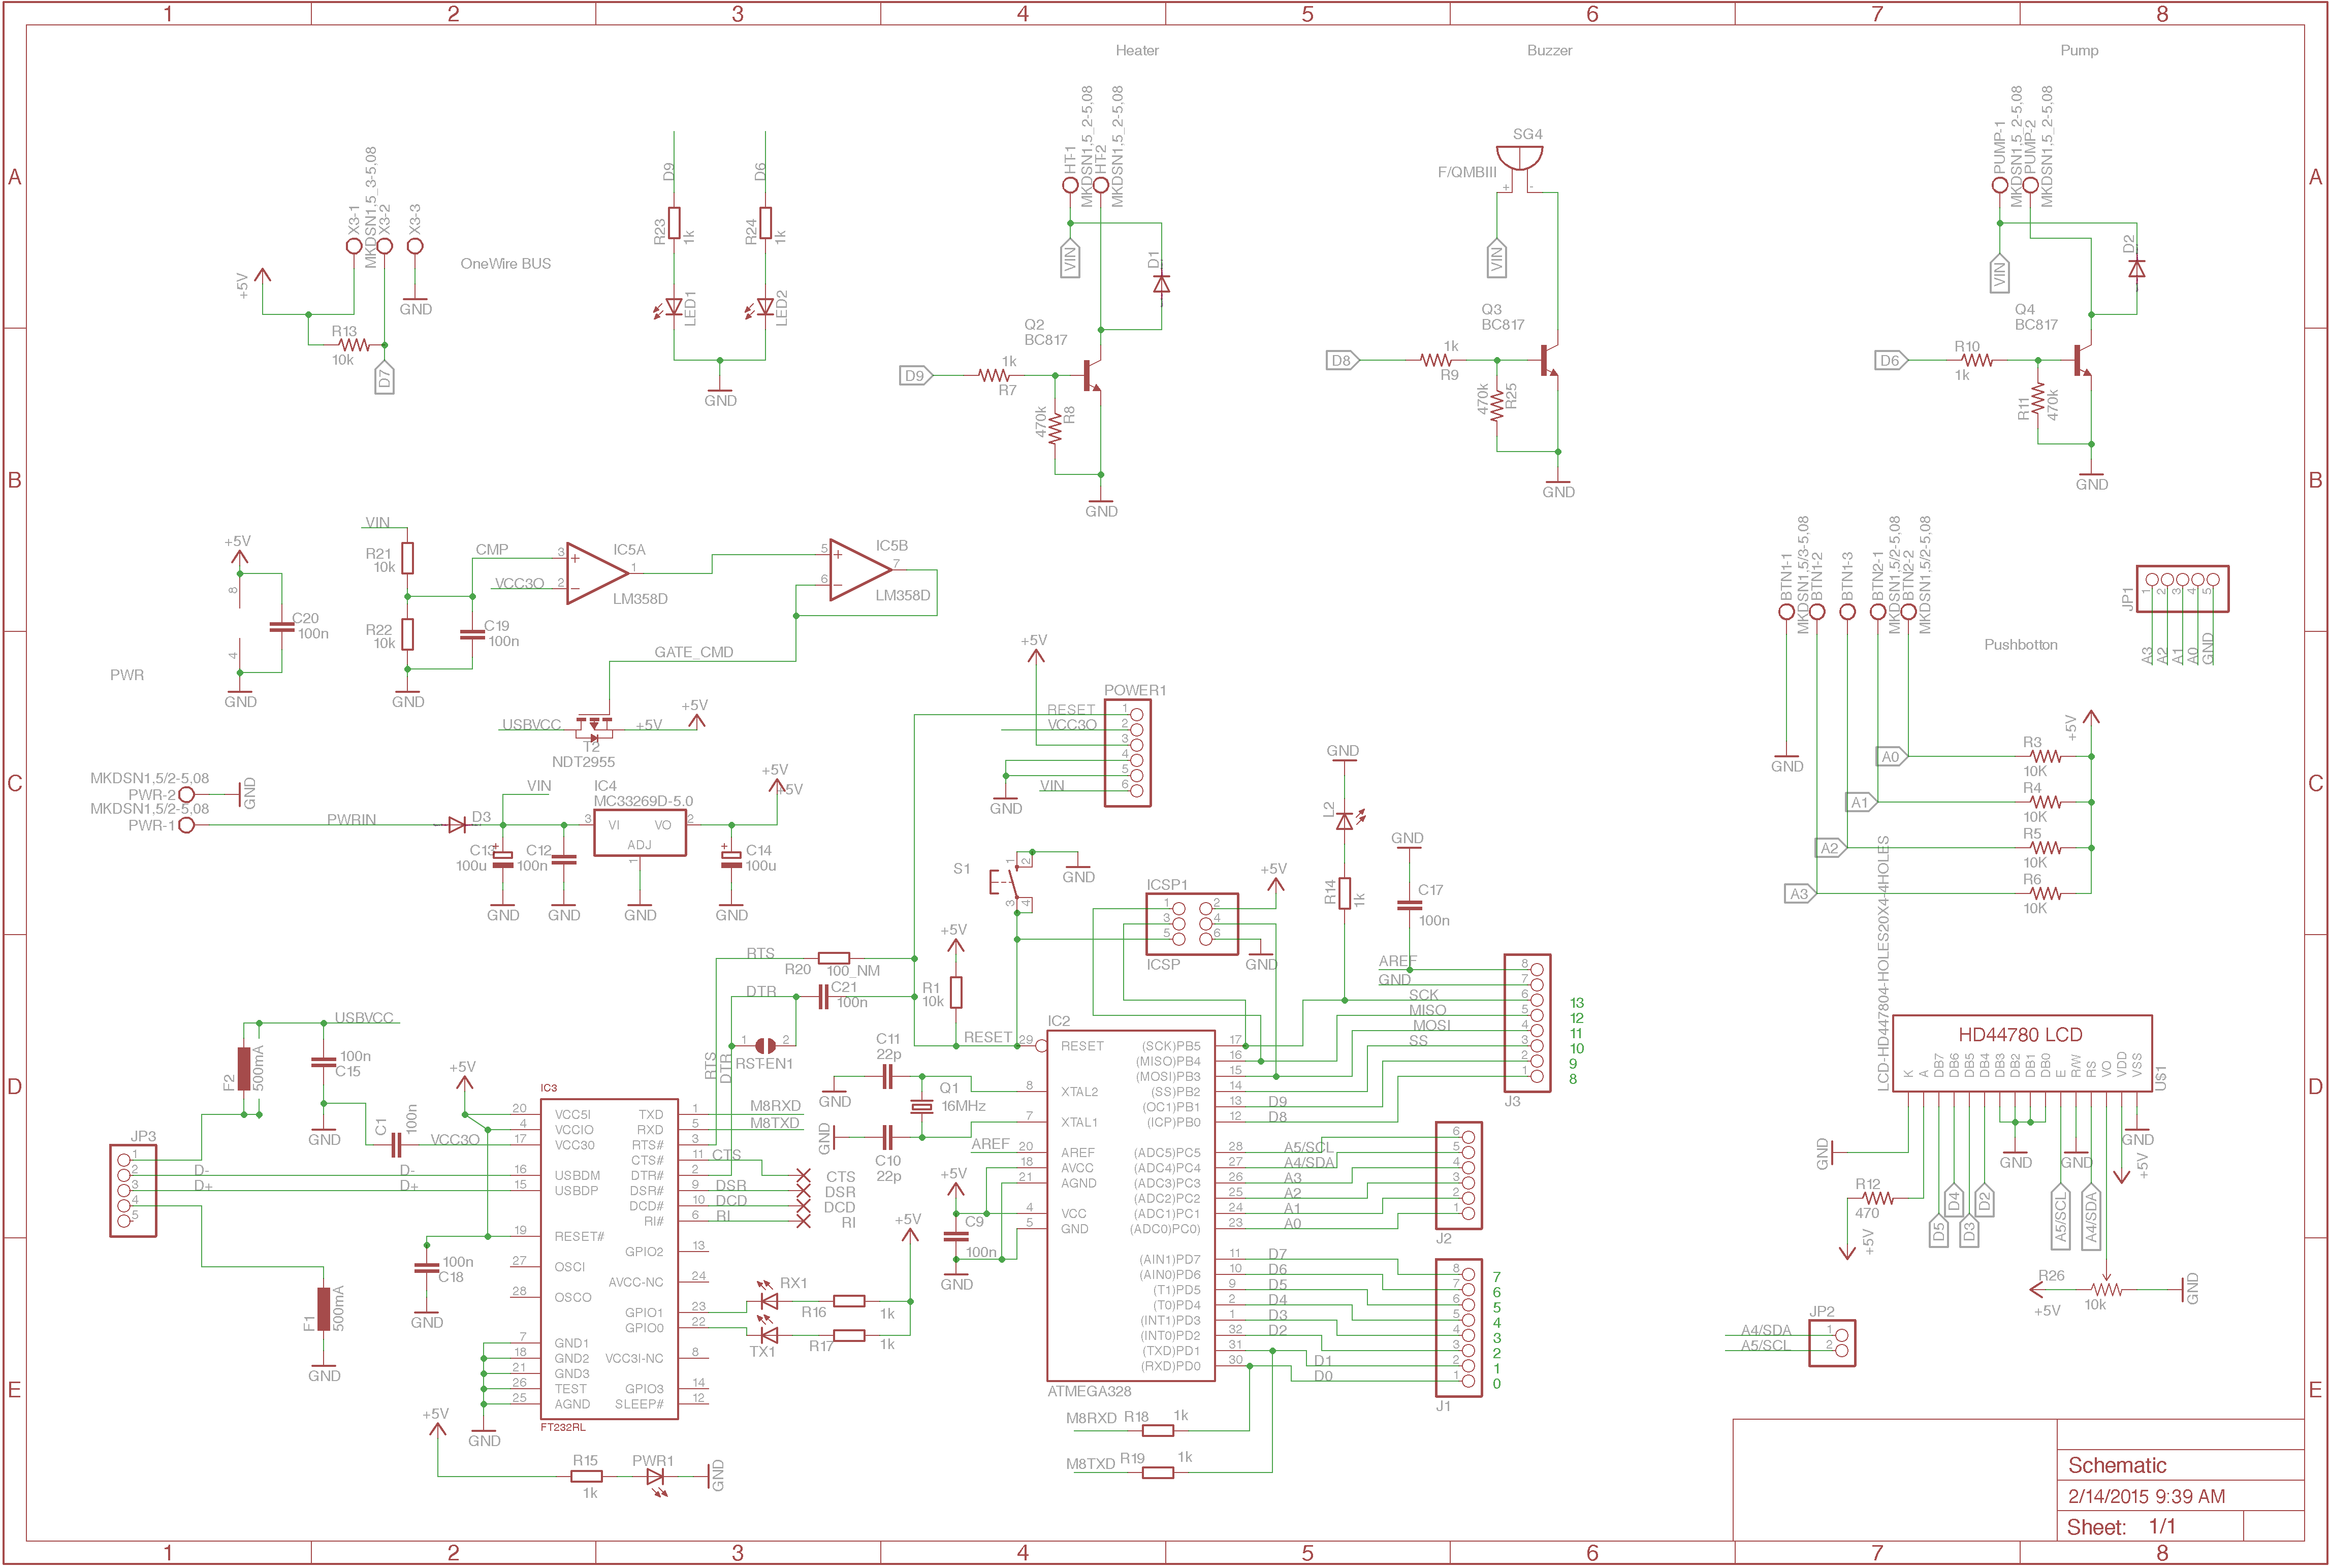
Task: Select the JP2 two-pin header
Action: 1832,1343
